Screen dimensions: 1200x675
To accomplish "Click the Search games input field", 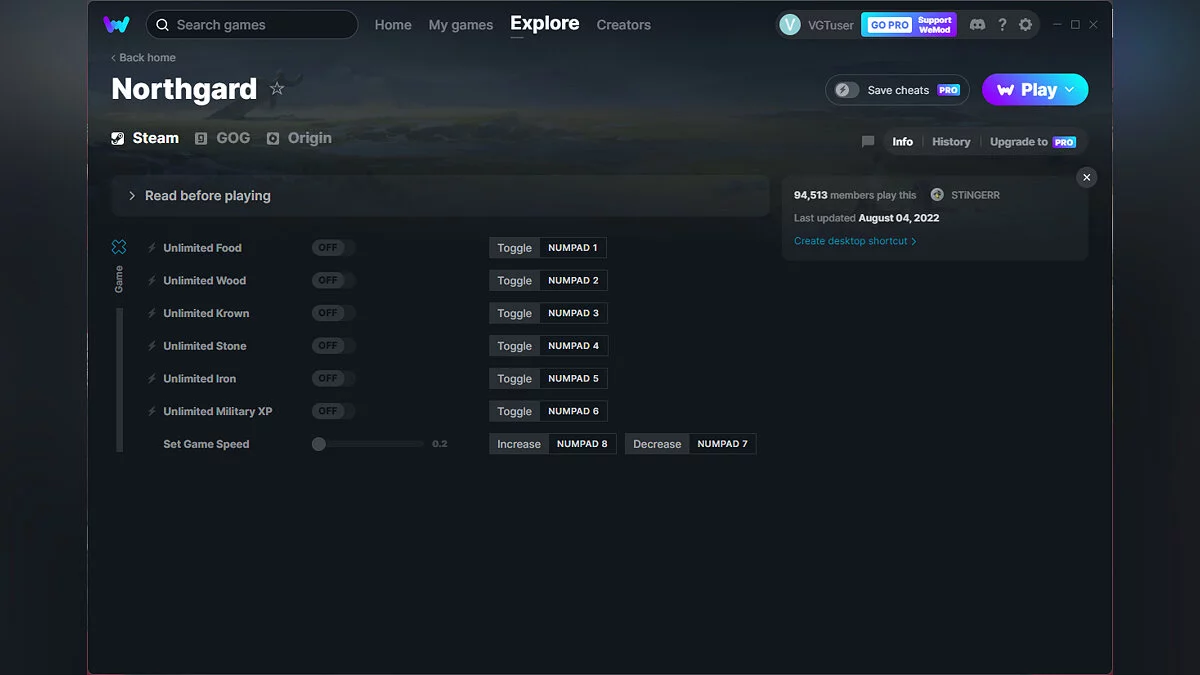I will (x=262, y=25).
